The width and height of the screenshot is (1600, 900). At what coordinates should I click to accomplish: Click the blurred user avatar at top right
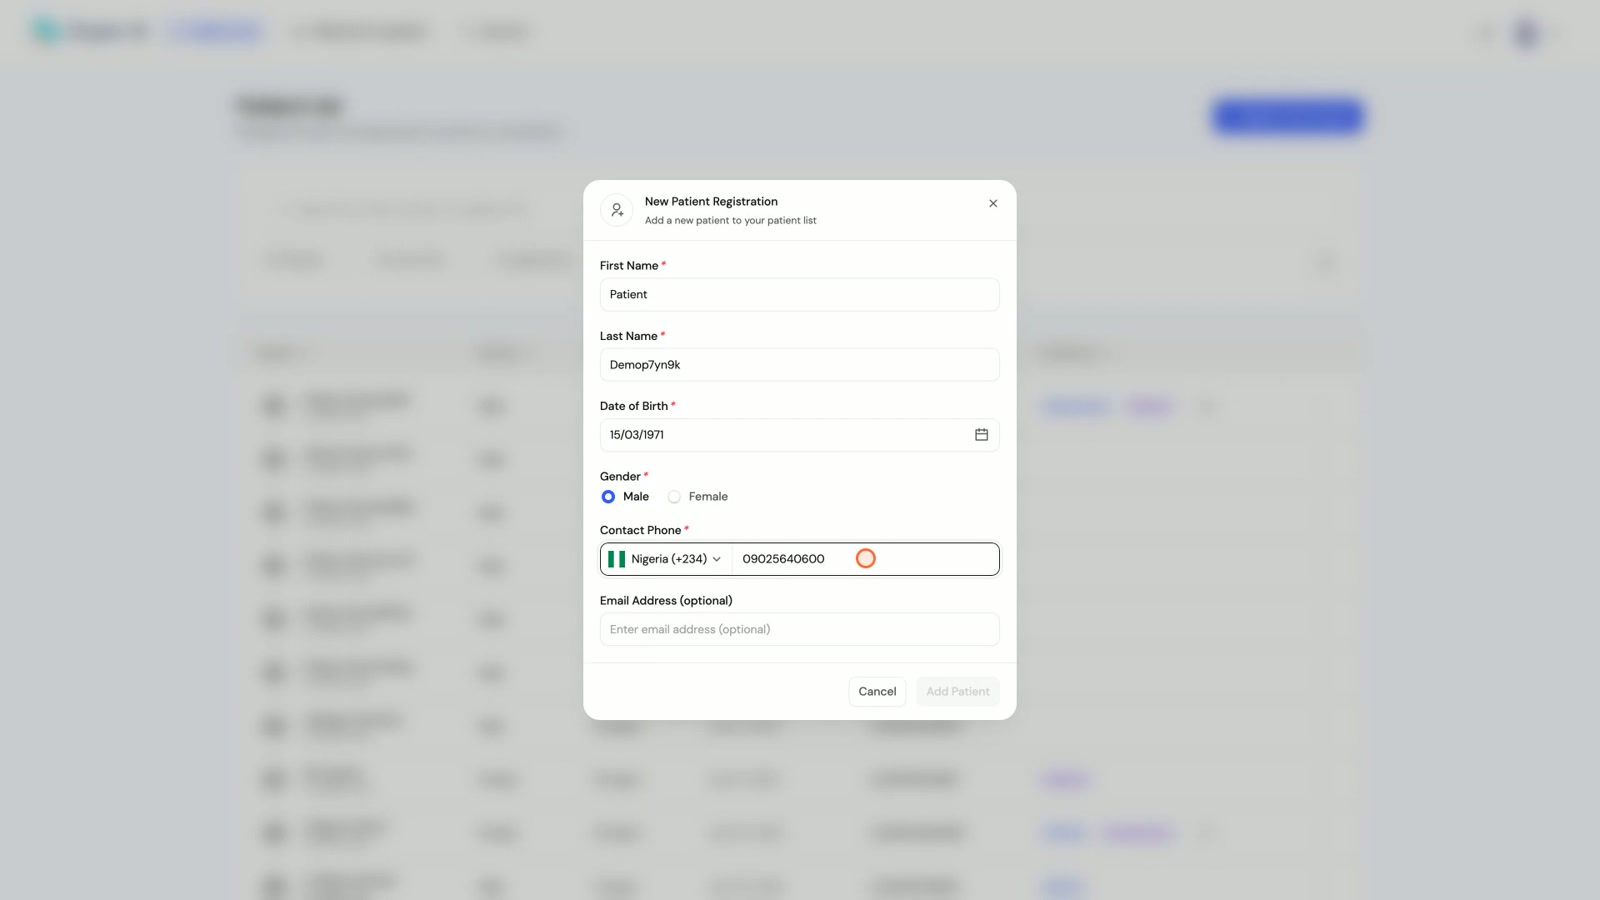pos(1527,33)
